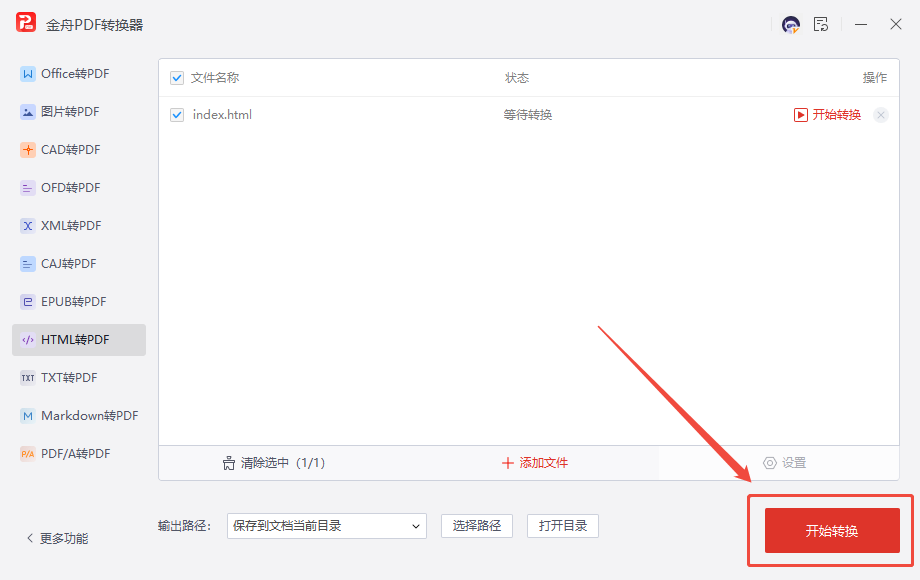Screen dimensions: 920x580
Task: Minimize the 金舟PDF转换器 window
Action: tap(861, 25)
